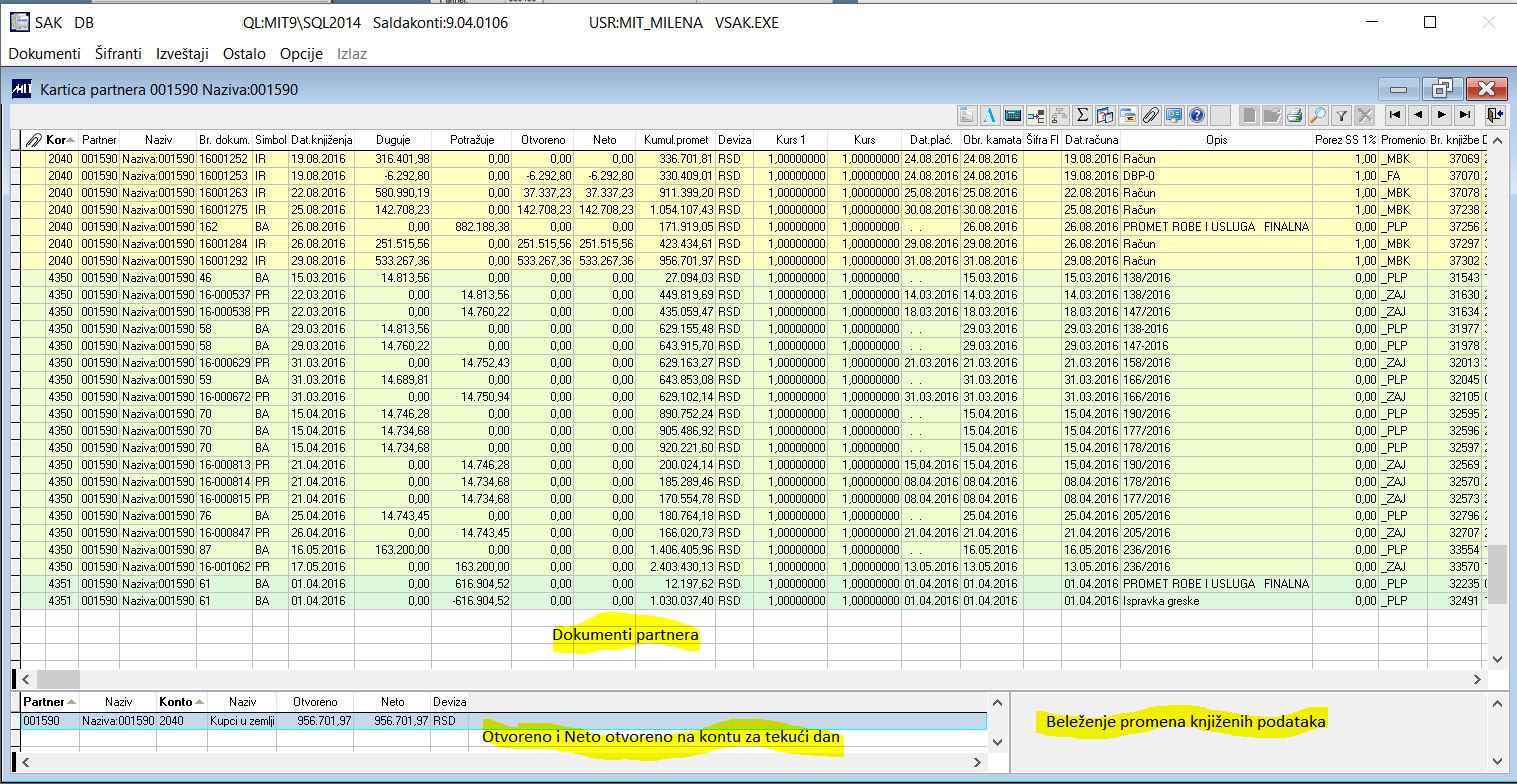Click the open folder toolbar icon
This screenshot has width=1517, height=784.
[1272, 115]
